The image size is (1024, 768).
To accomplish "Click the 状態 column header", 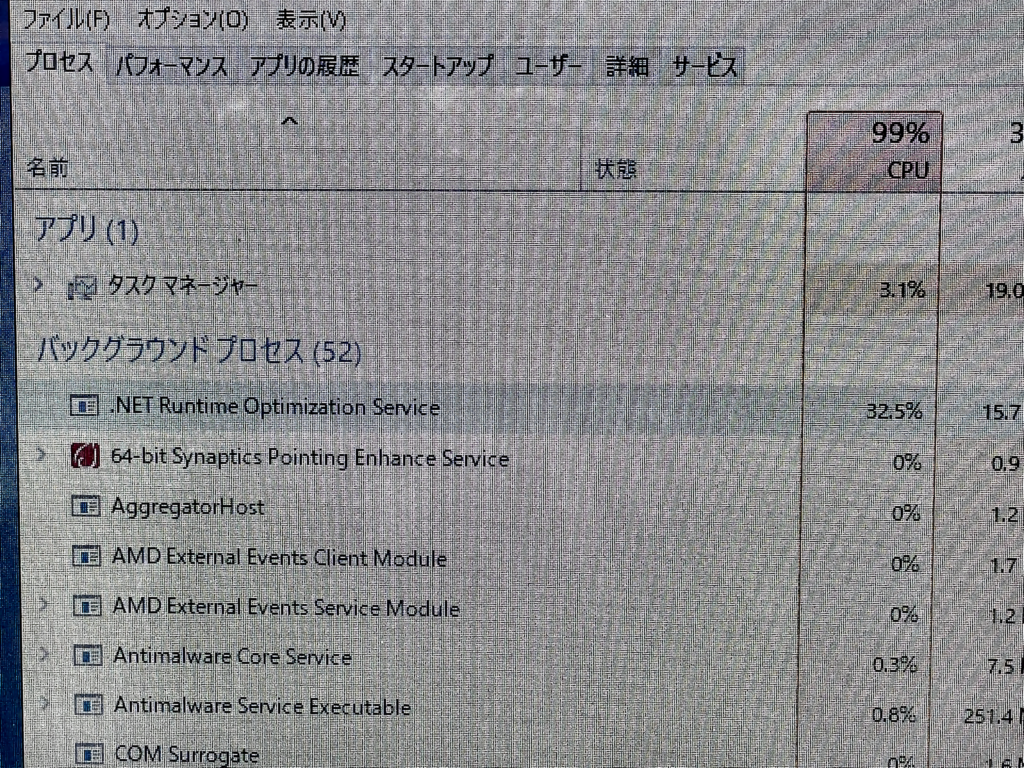I will click(x=615, y=170).
